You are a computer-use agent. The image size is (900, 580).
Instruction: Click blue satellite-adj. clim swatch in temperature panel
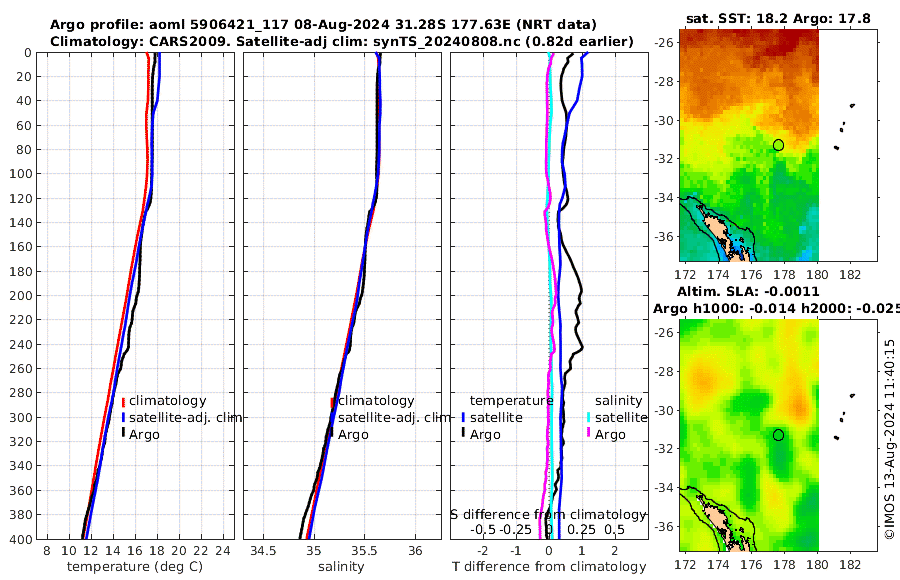[123, 418]
